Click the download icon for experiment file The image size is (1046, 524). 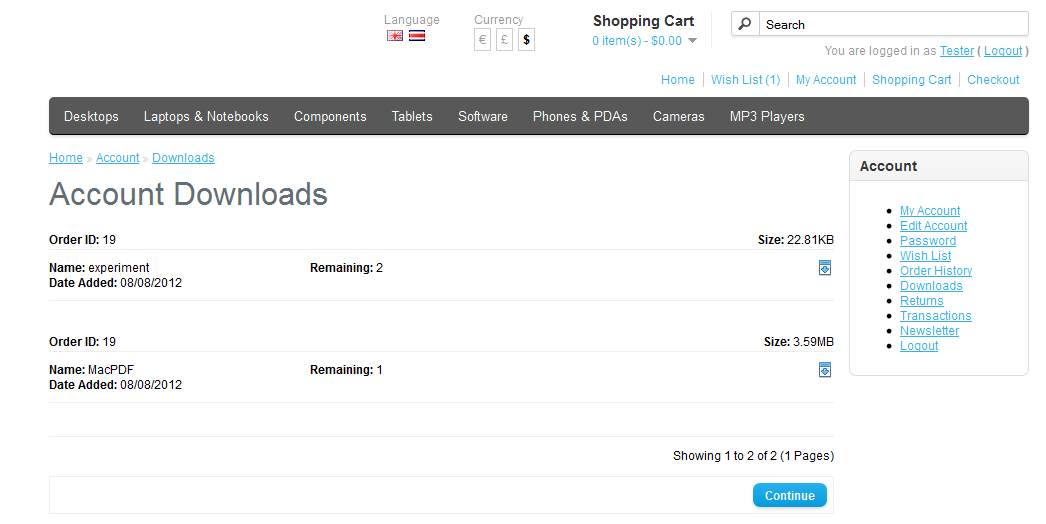pos(825,268)
